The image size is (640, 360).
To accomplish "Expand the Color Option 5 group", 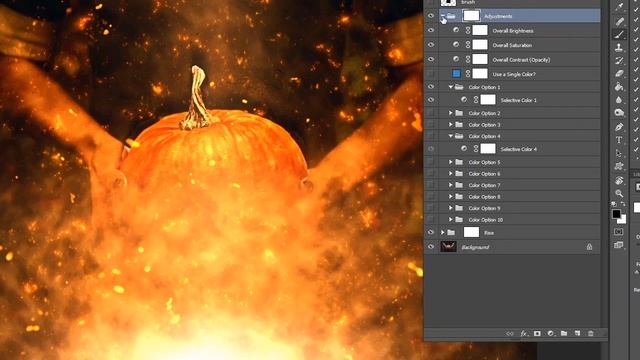I will point(451,162).
